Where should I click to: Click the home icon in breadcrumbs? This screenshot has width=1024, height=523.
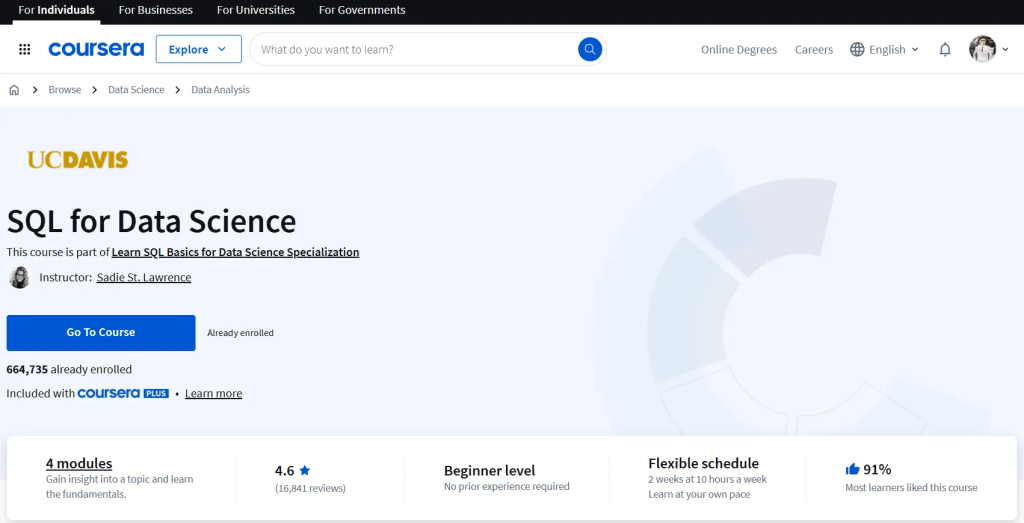[x=14, y=90]
